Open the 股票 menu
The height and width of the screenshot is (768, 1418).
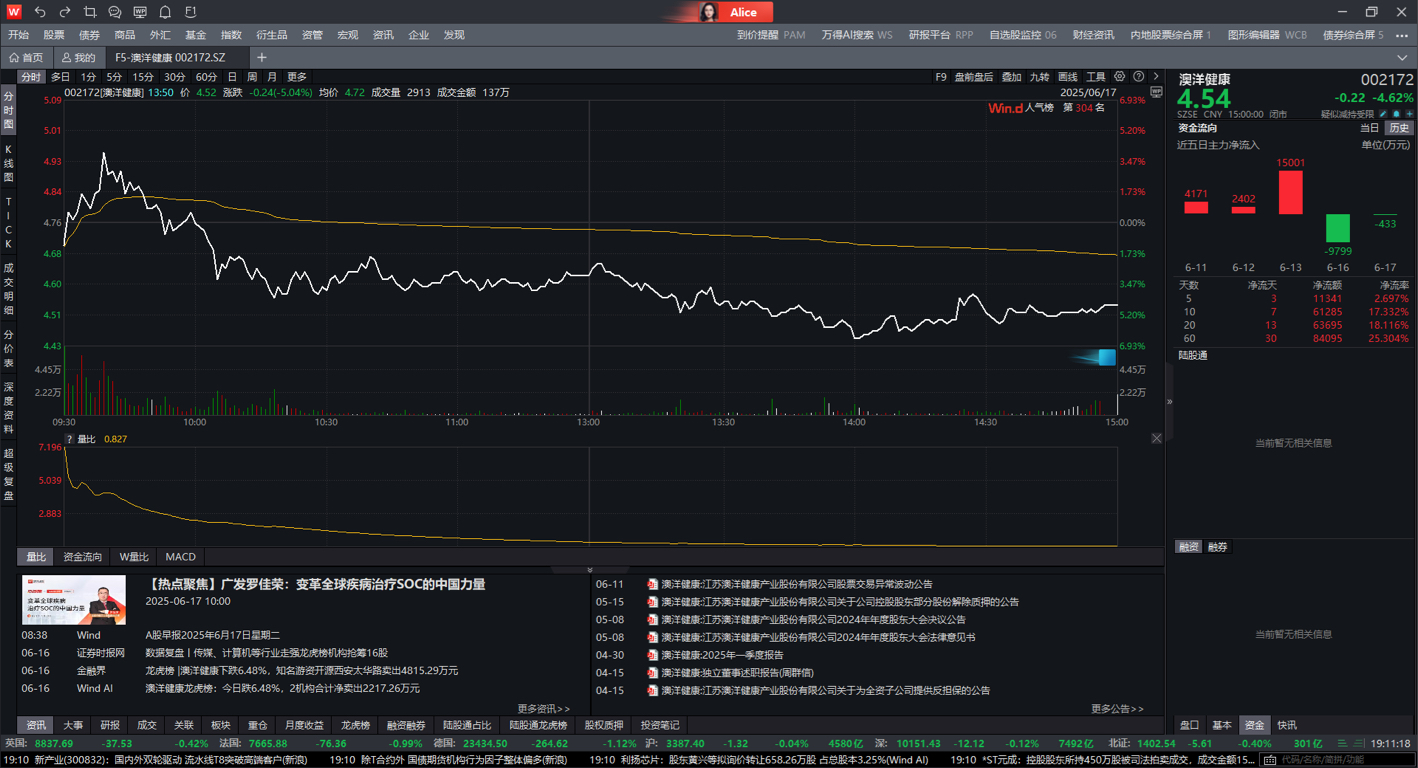(54, 35)
